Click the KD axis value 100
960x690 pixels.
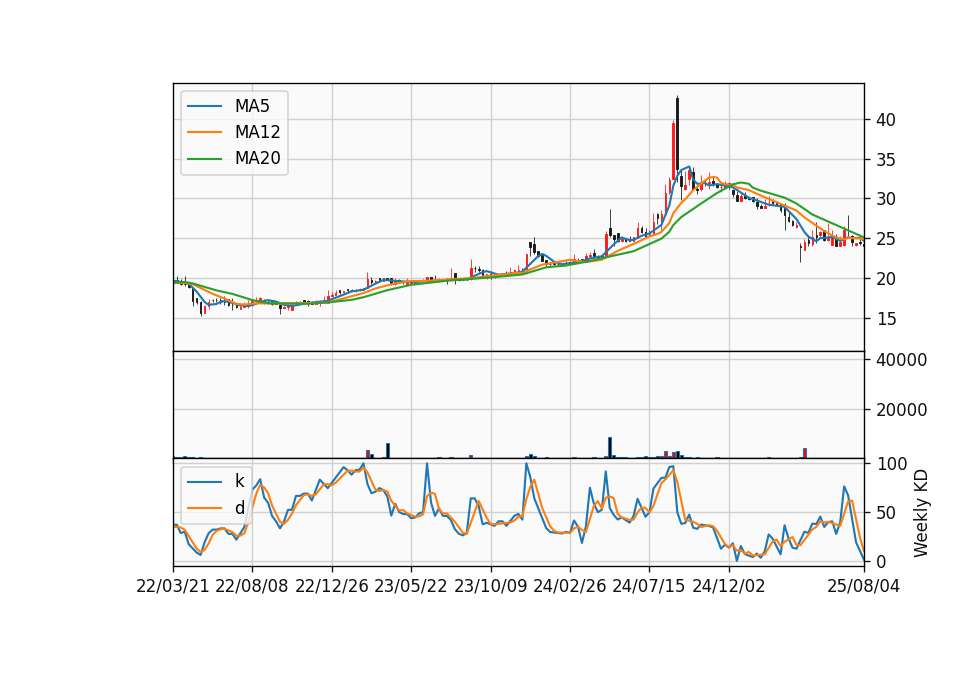point(891,464)
